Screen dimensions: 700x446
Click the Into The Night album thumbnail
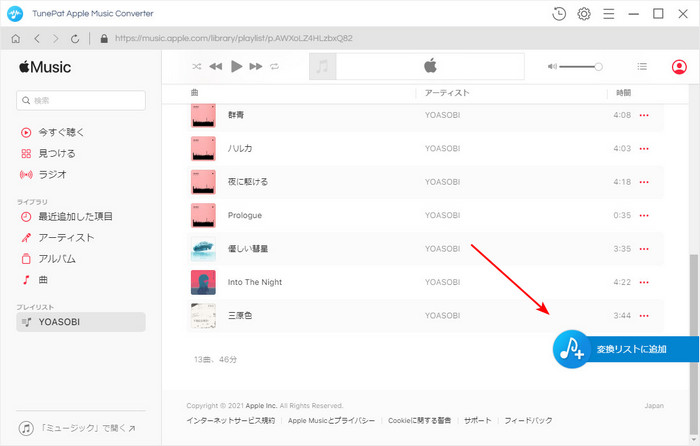(x=203, y=283)
